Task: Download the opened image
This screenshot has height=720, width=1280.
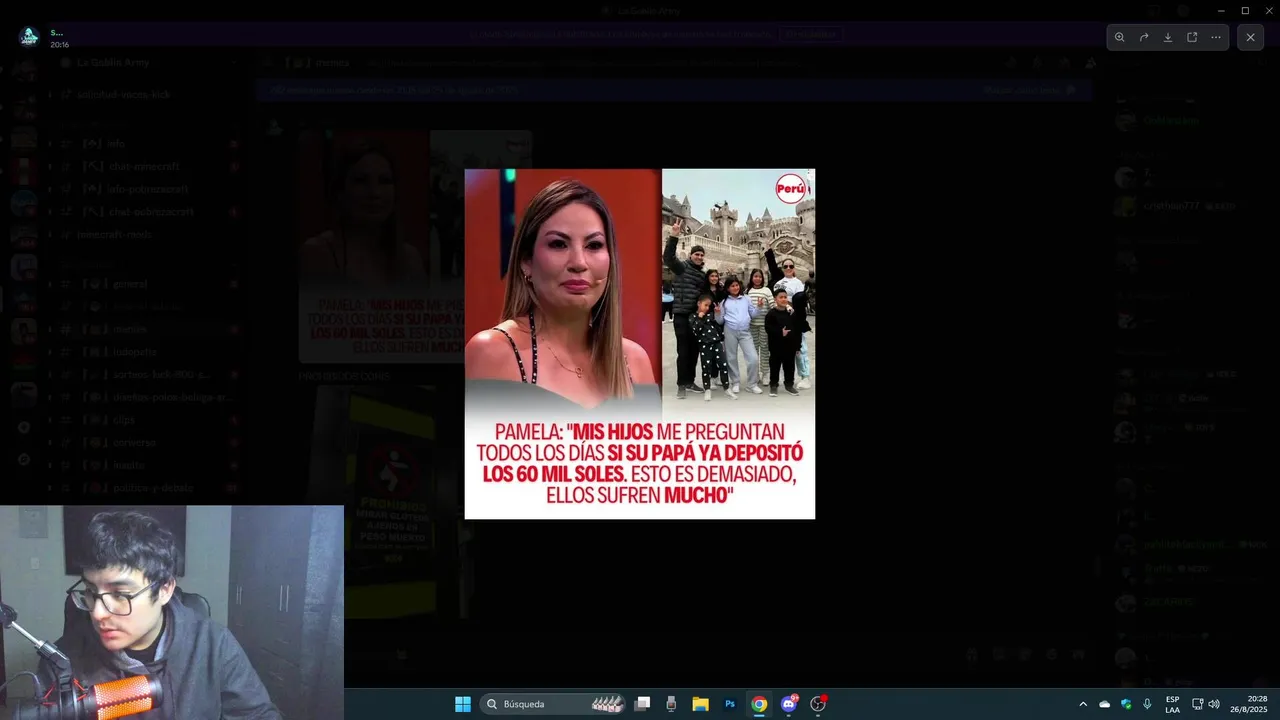Action: coord(1168,37)
